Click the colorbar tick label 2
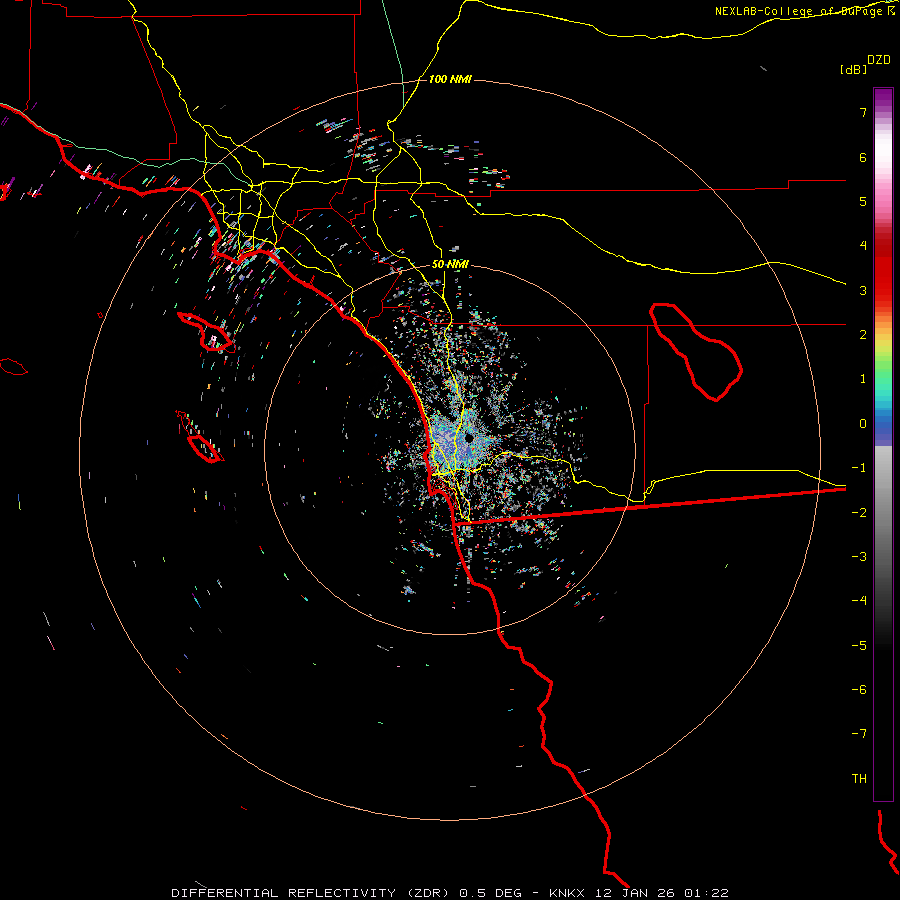Screen dimensions: 900x900 coord(863,335)
